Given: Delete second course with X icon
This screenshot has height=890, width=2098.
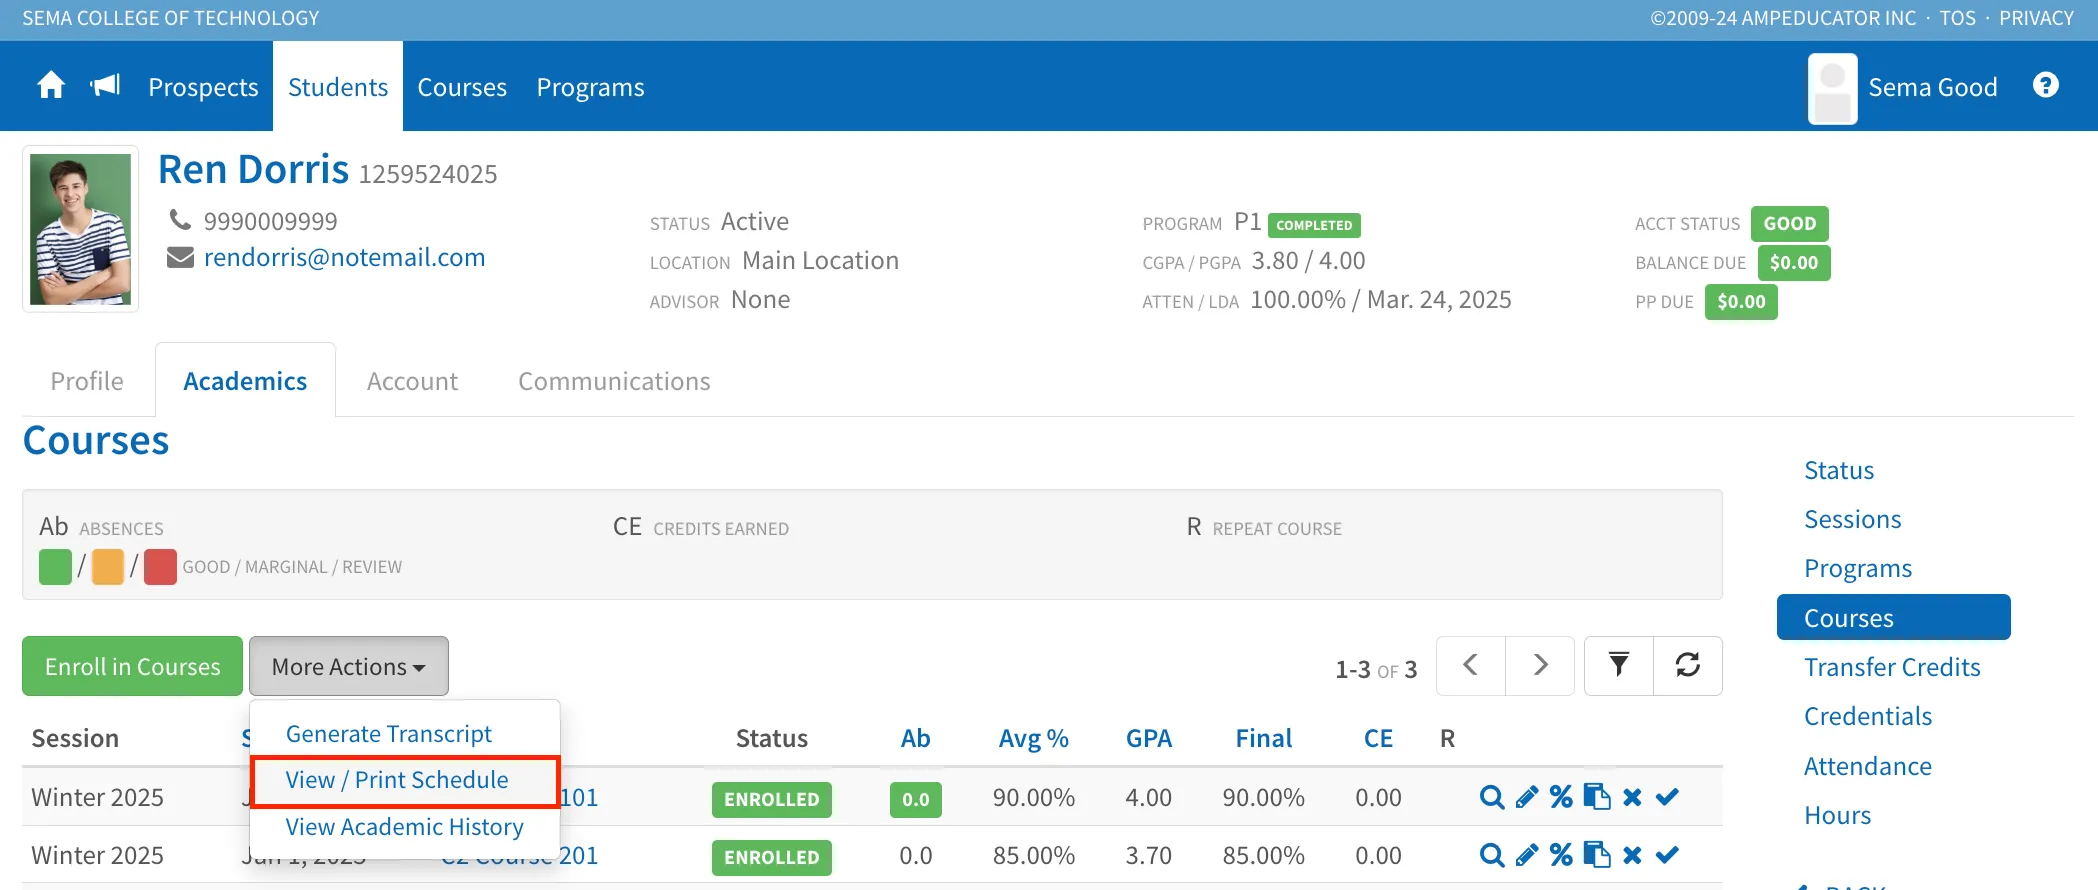Looking at the screenshot, I should tap(1632, 855).
